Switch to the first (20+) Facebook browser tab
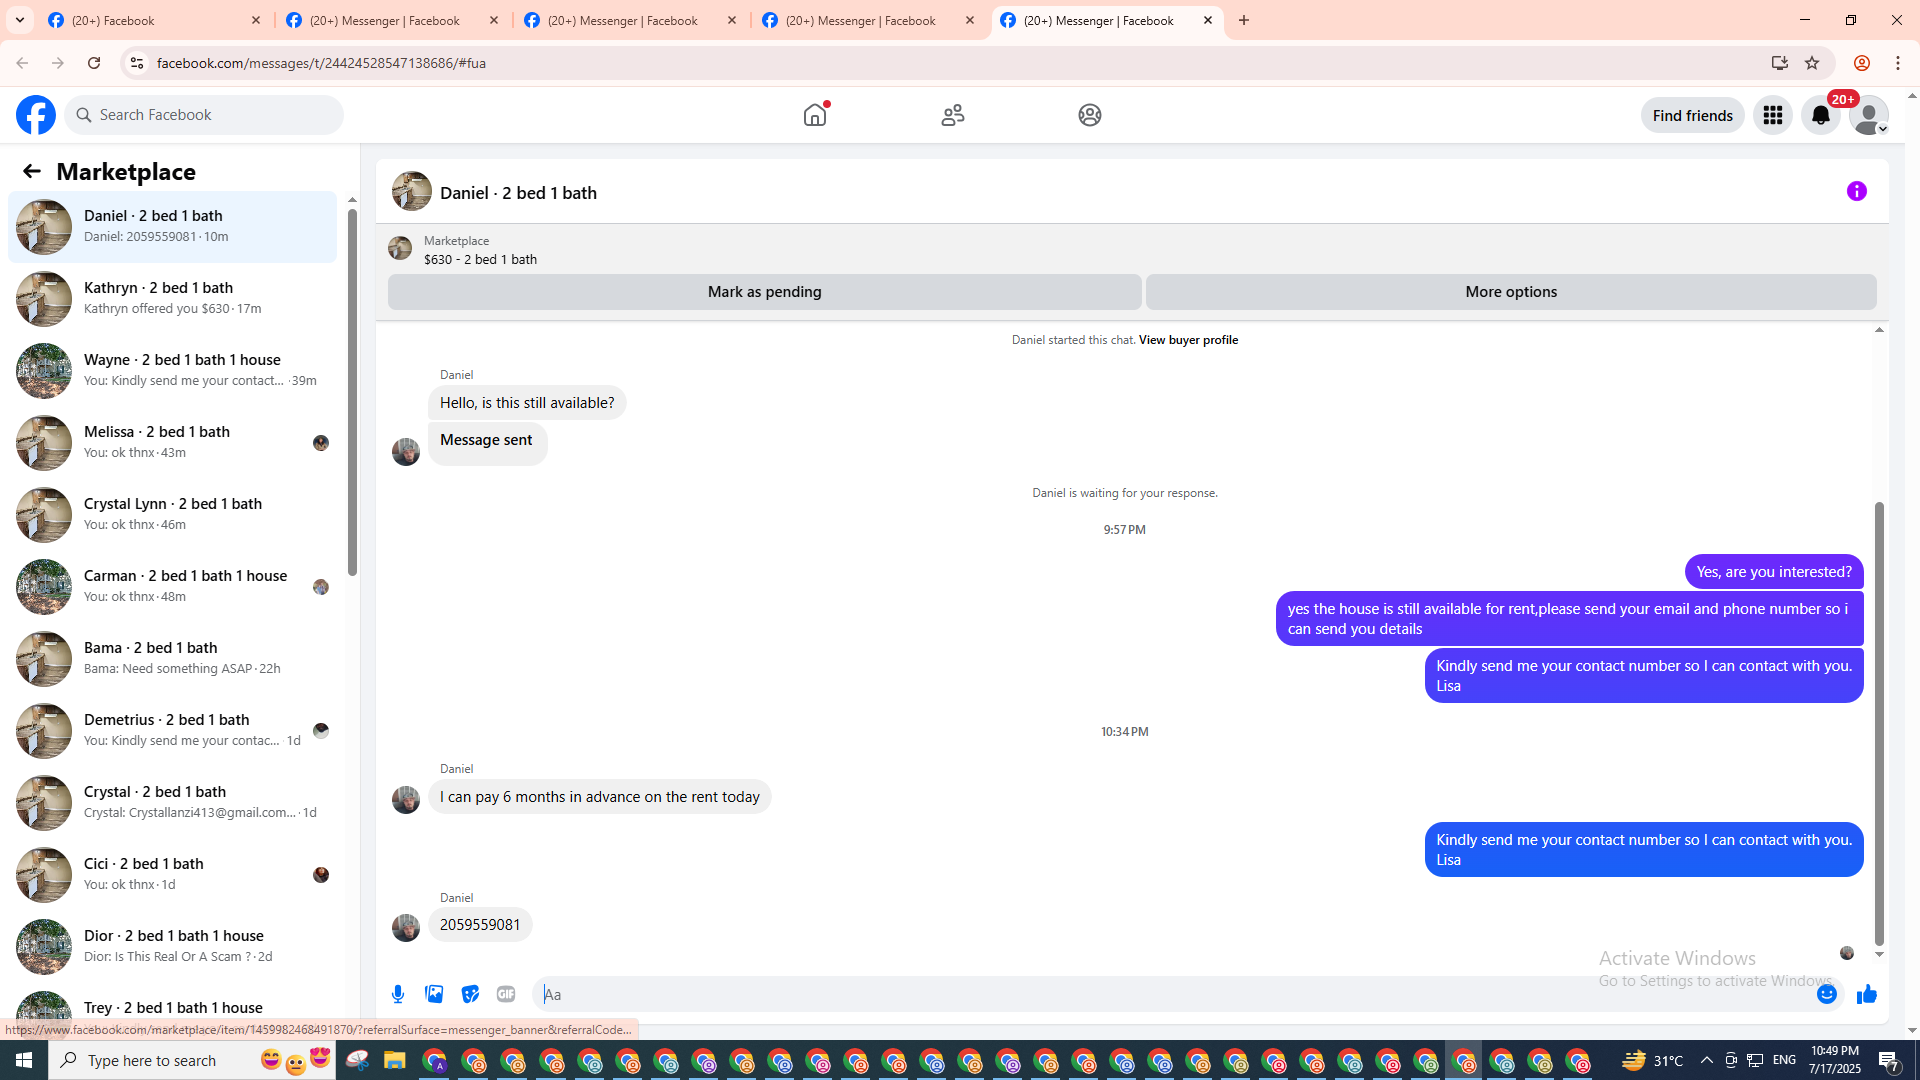The height and width of the screenshot is (1080, 1920). (x=155, y=20)
